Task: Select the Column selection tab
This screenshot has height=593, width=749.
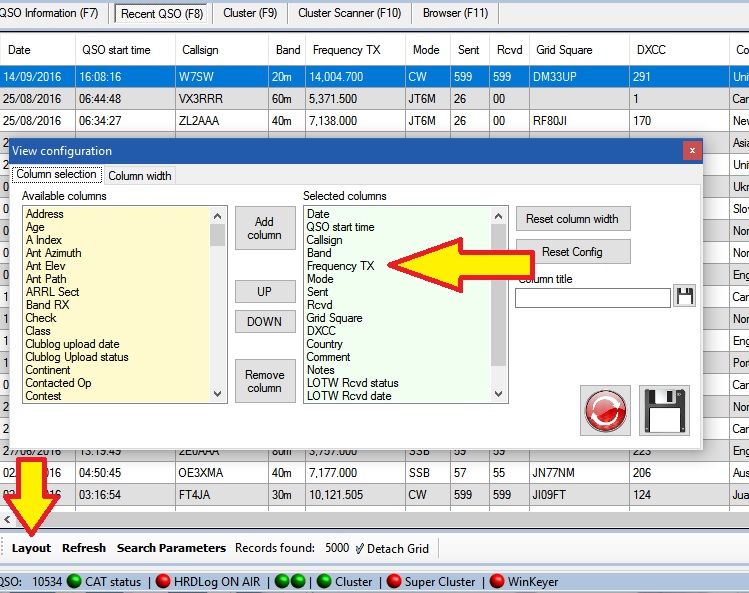Action: click(x=56, y=174)
